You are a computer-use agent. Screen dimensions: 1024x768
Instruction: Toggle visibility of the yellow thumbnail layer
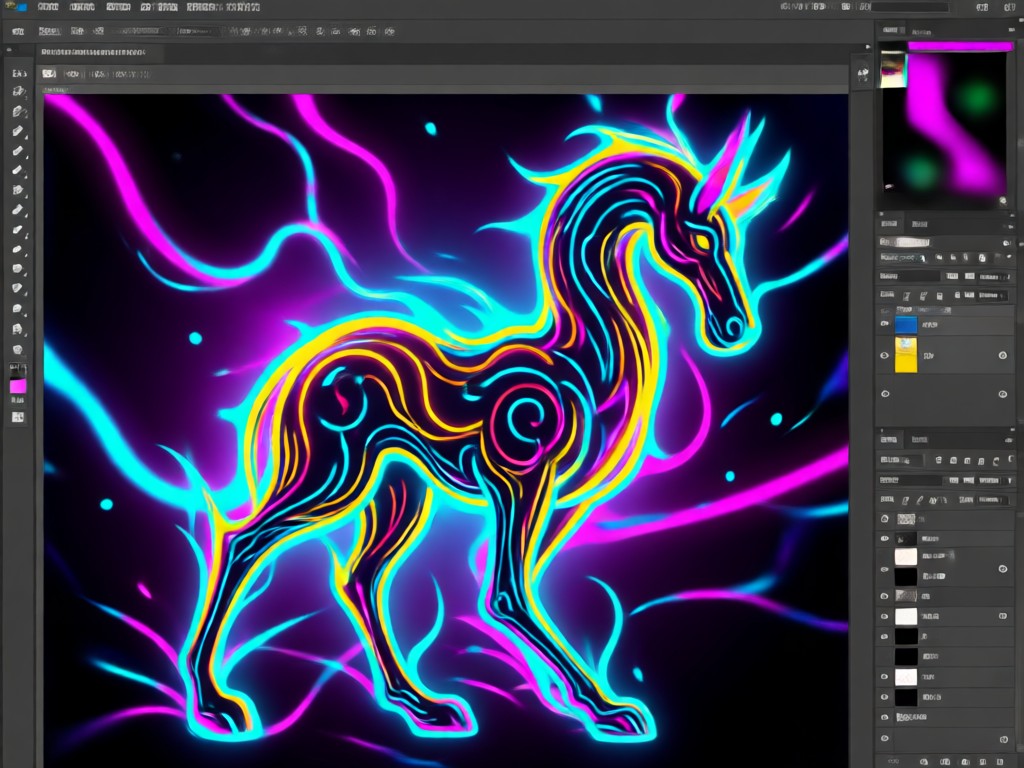pyautogui.click(x=885, y=355)
